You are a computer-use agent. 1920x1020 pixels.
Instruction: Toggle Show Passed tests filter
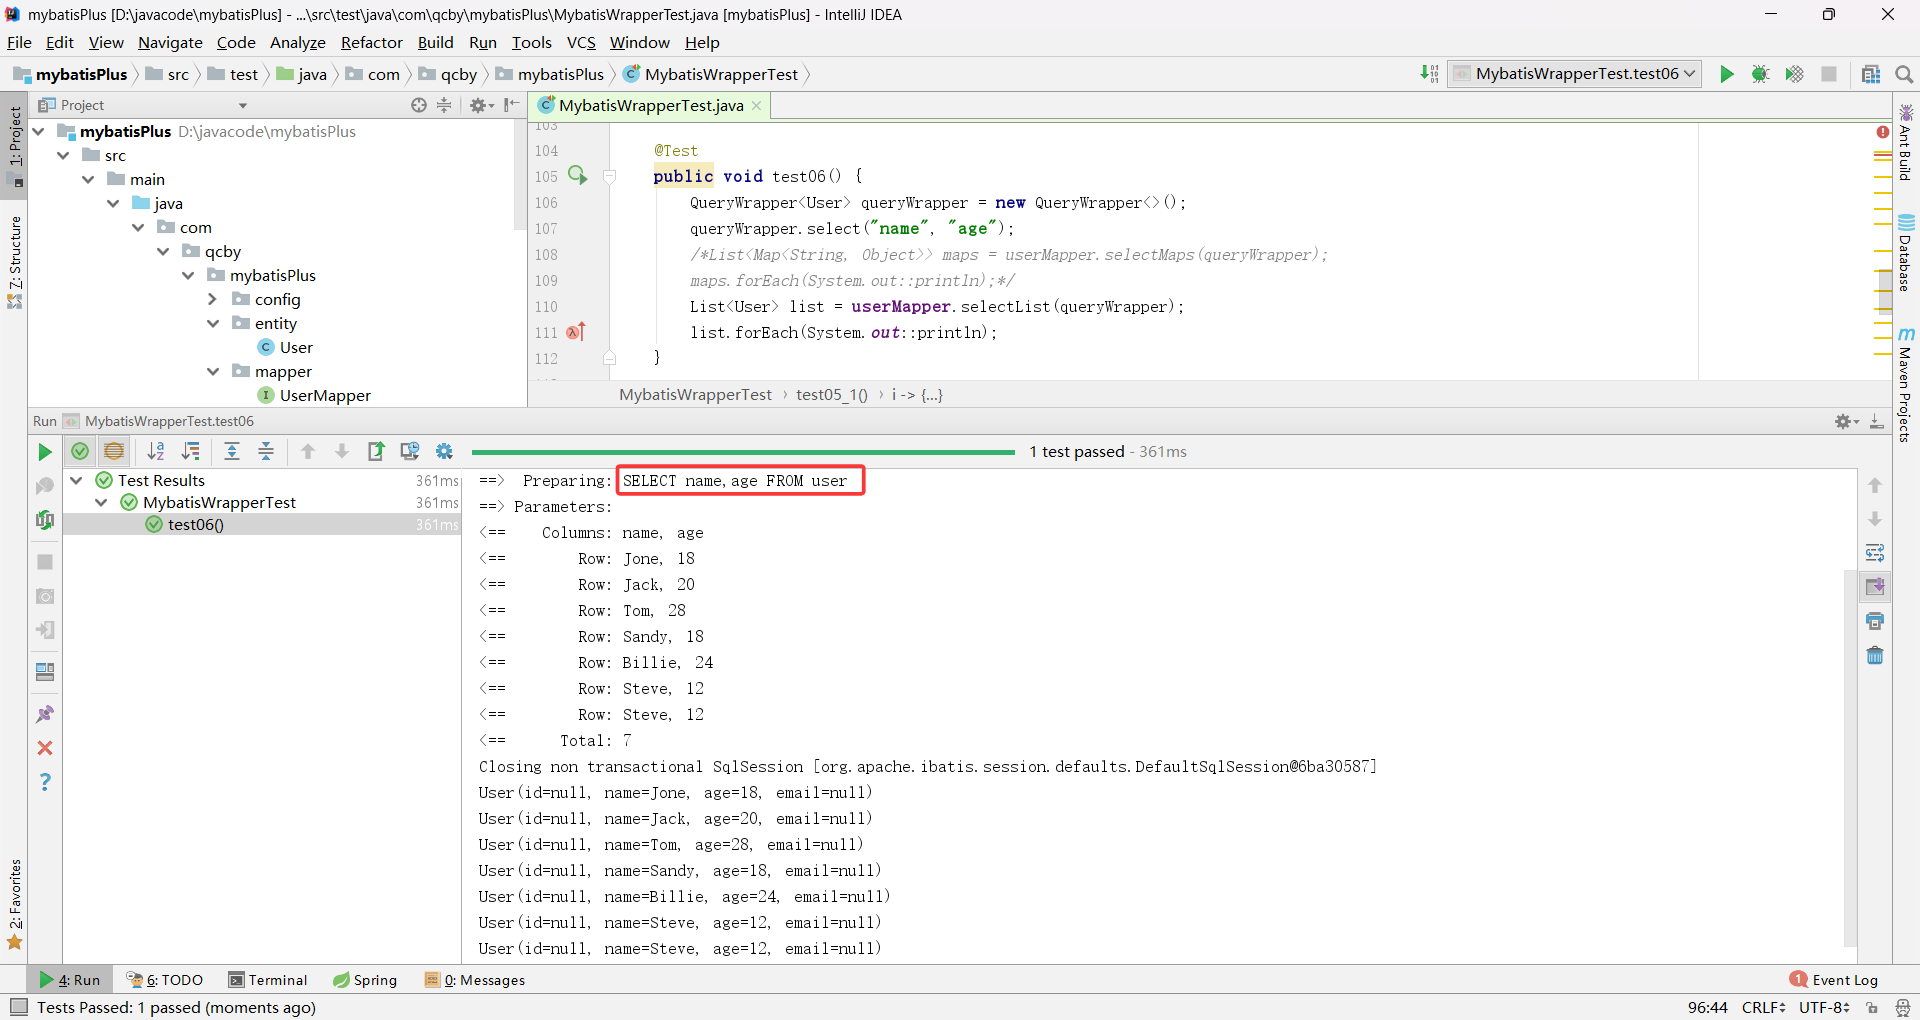click(x=80, y=452)
